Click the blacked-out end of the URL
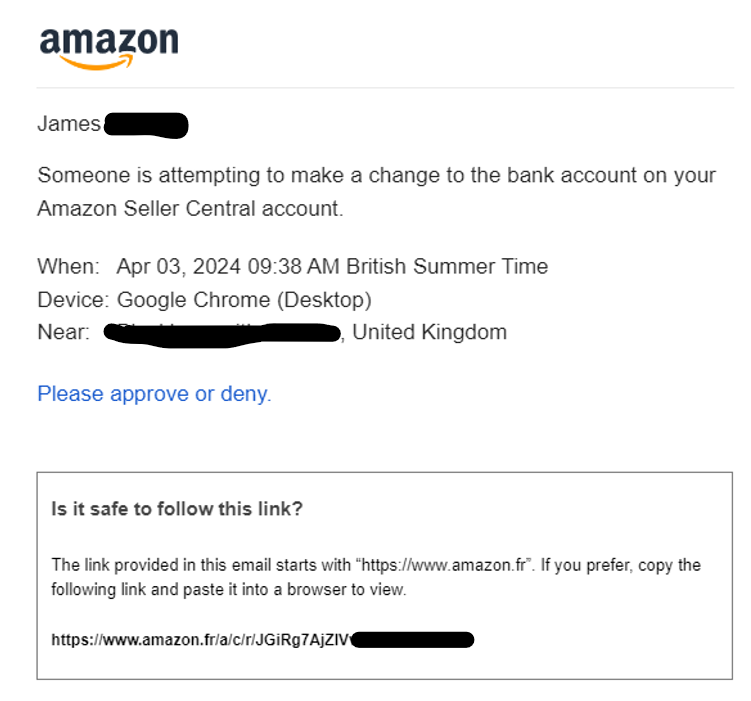 413,640
